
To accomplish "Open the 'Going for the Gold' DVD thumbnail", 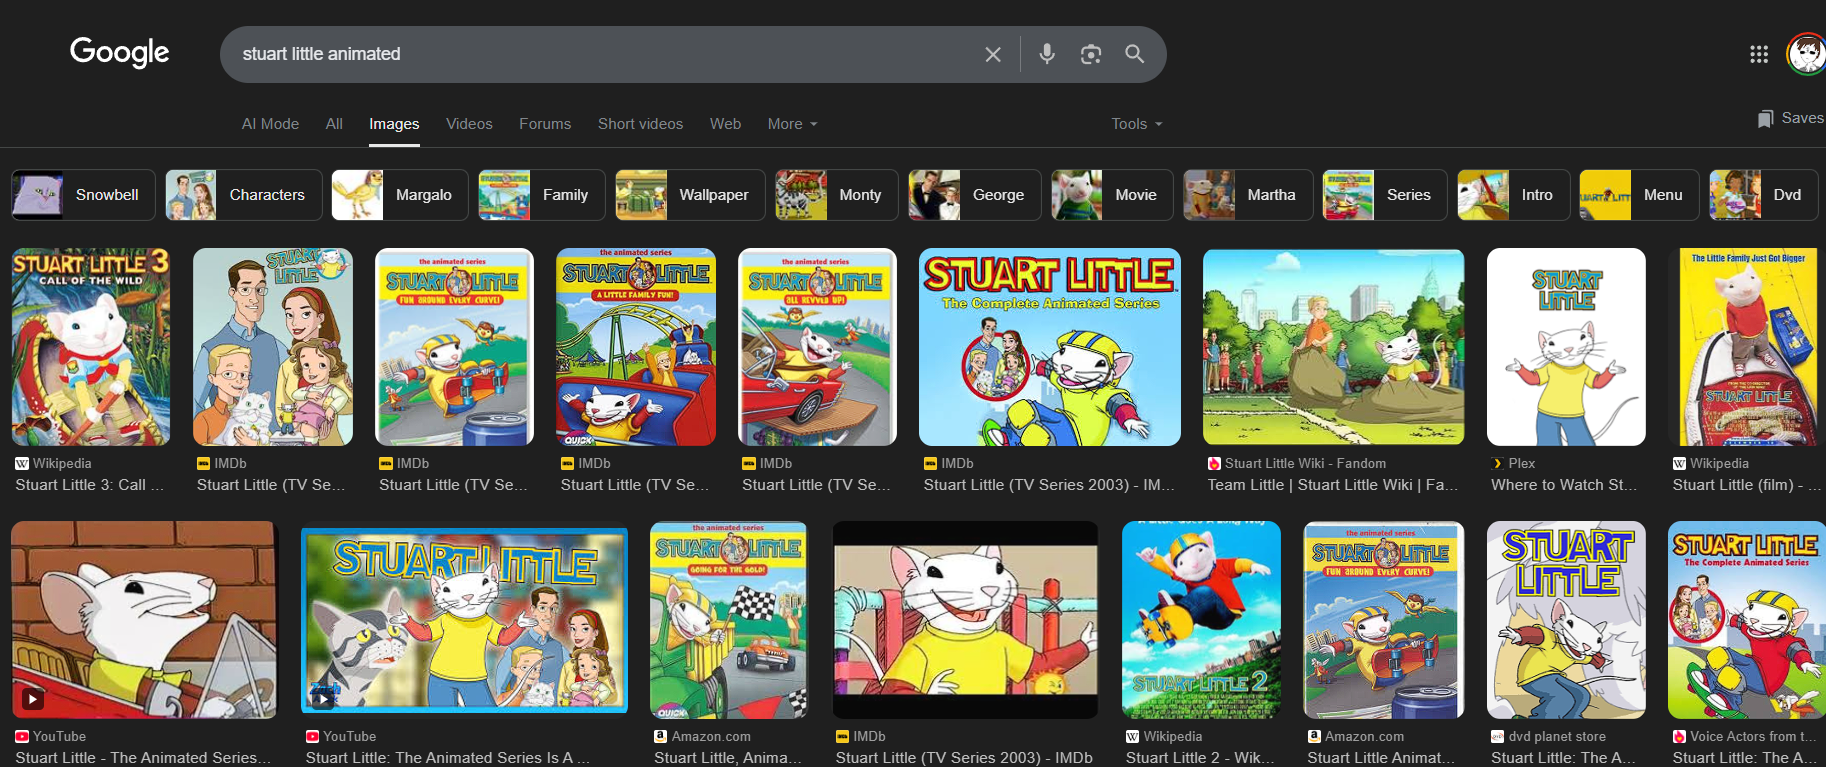I will (x=728, y=620).
